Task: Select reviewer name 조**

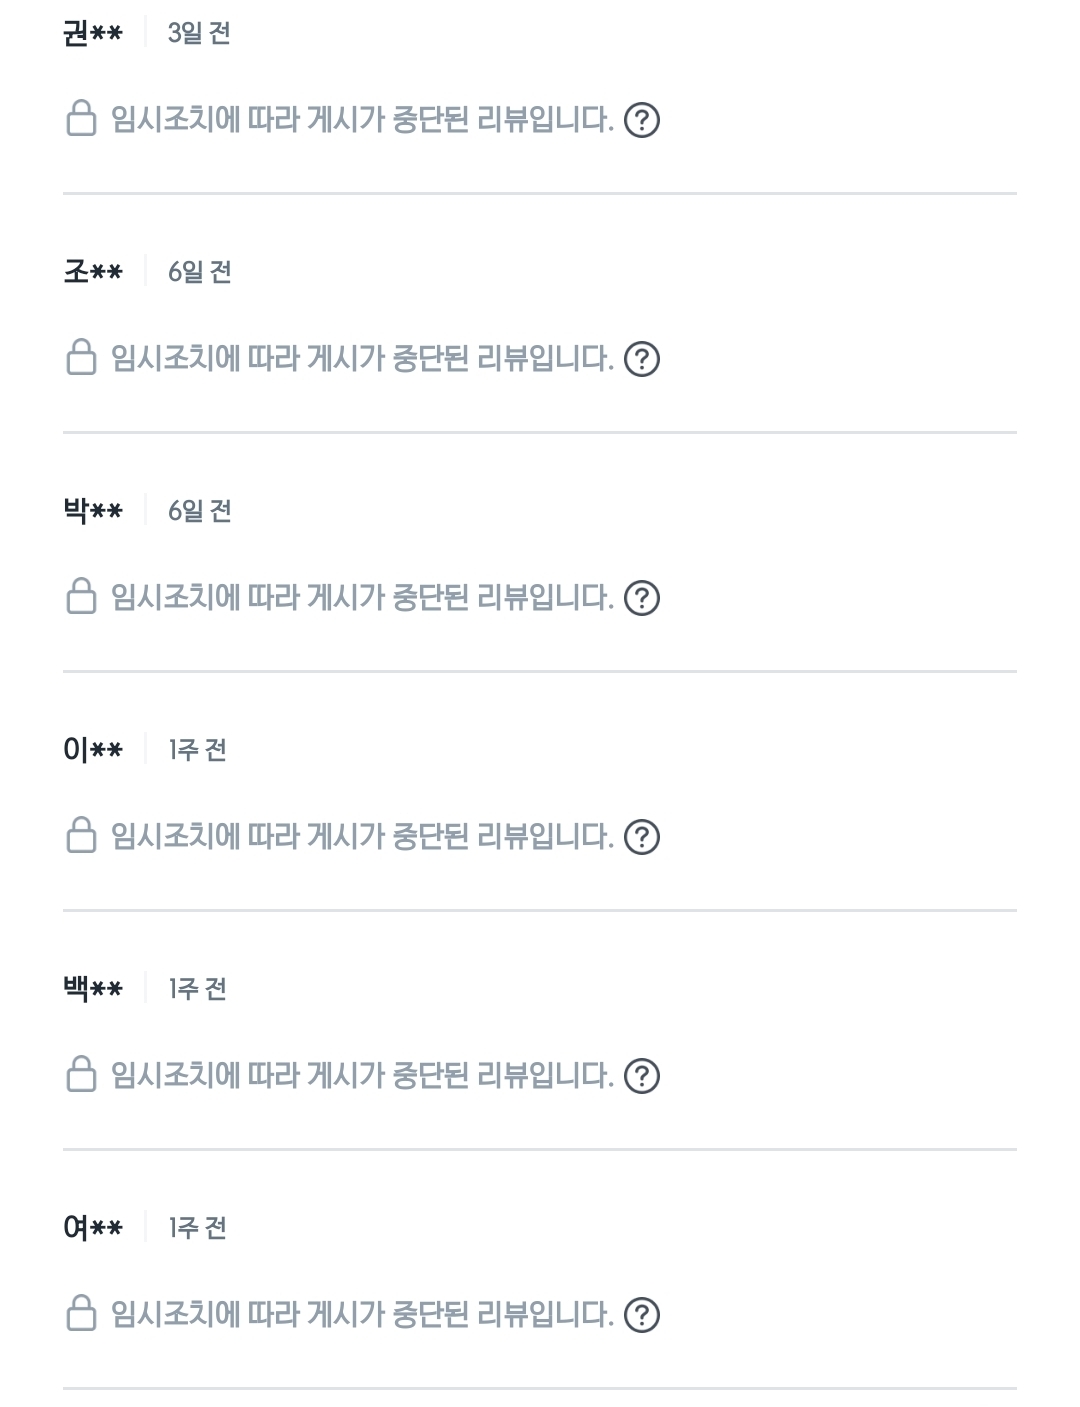Action: [x=93, y=271]
